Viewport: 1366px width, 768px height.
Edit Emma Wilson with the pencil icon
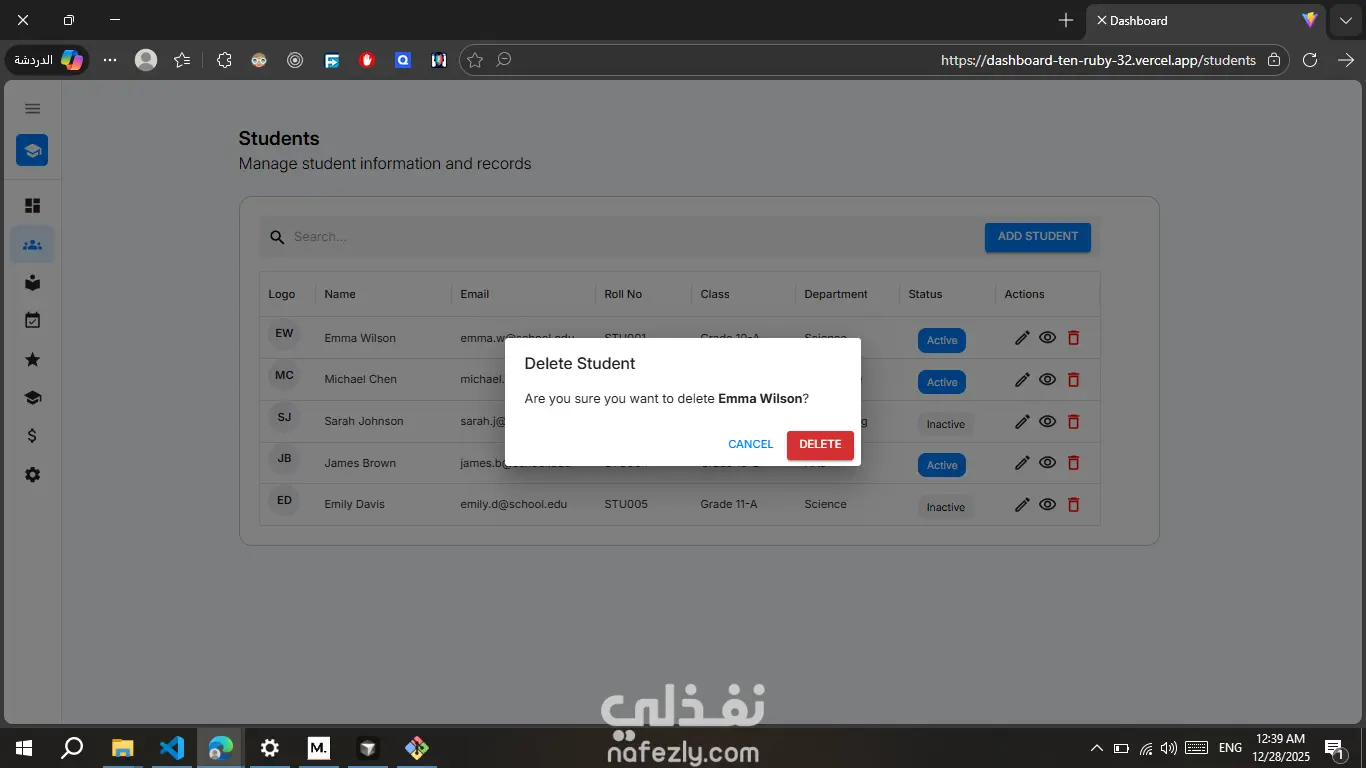click(x=1022, y=338)
